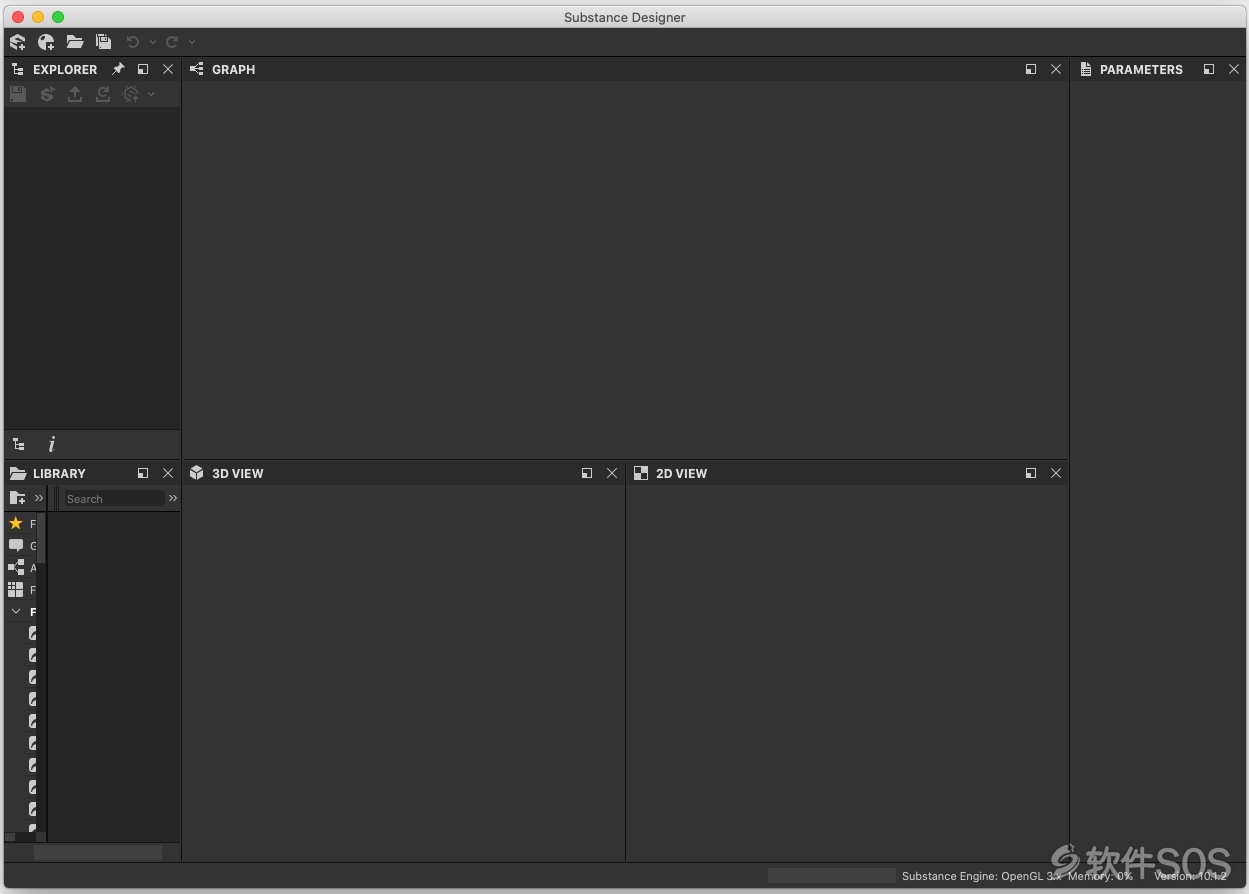Undo the last action

pyautogui.click(x=132, y=42)
